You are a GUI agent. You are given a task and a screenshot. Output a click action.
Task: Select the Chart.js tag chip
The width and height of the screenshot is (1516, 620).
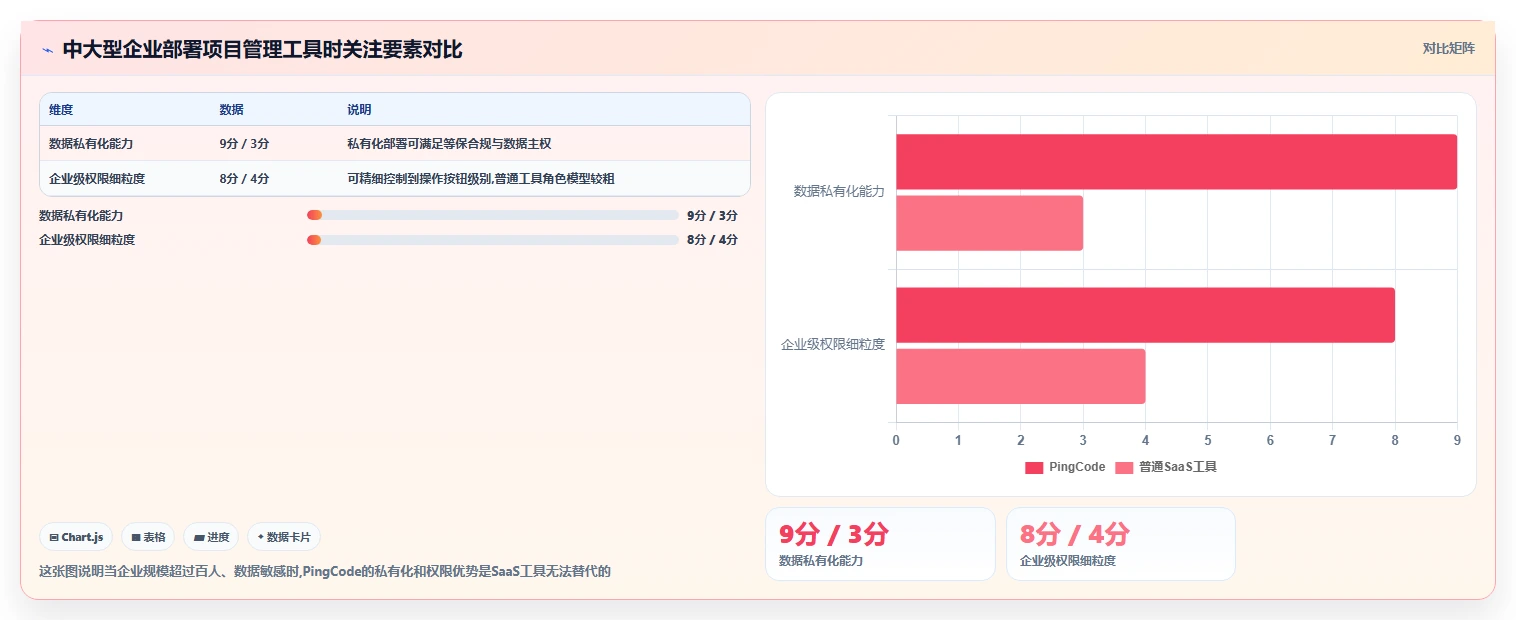coord(76,537)
